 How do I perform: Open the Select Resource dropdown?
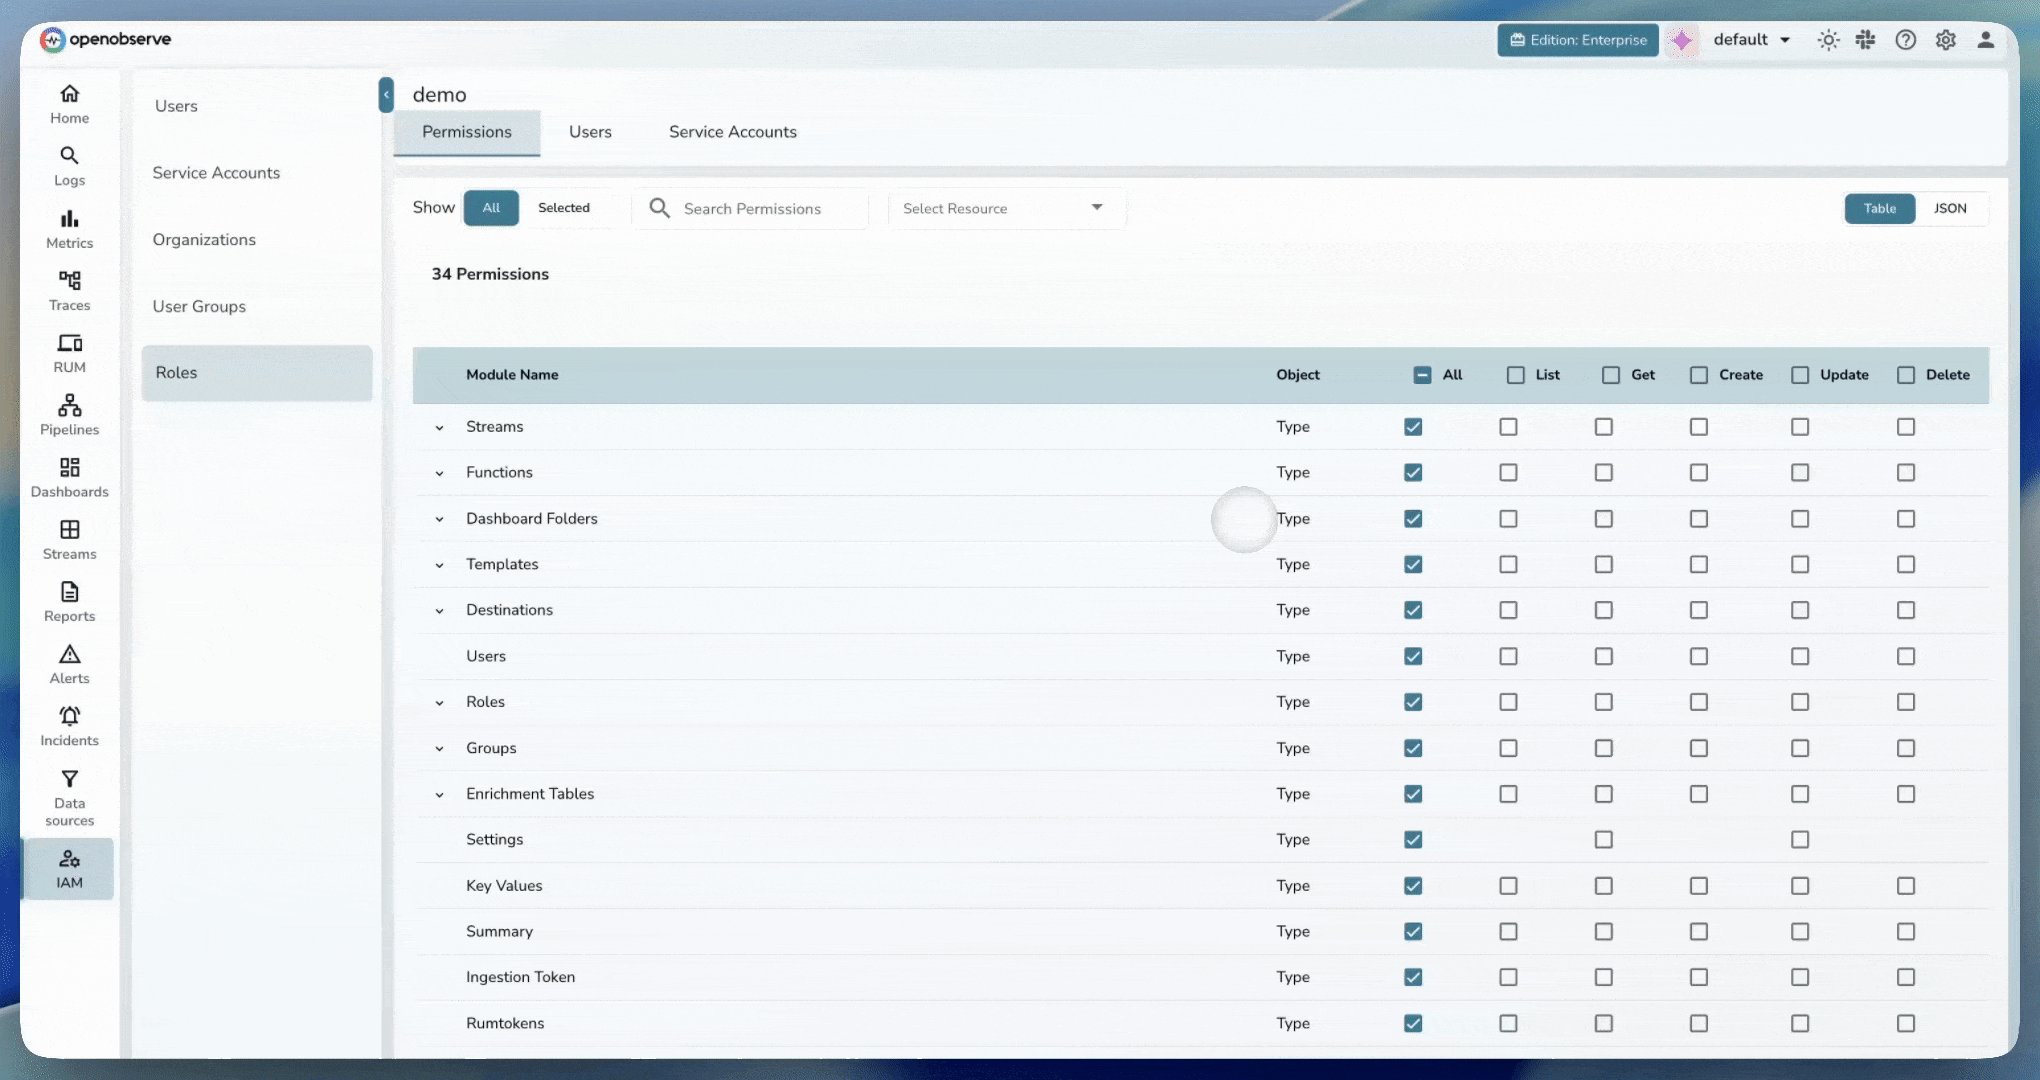tap(1007, 208)
